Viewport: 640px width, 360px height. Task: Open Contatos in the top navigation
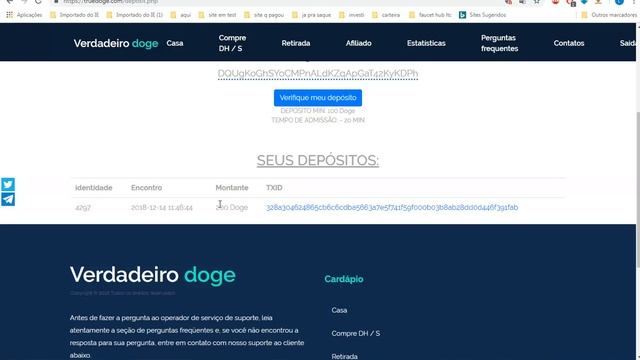click(569, 43)
